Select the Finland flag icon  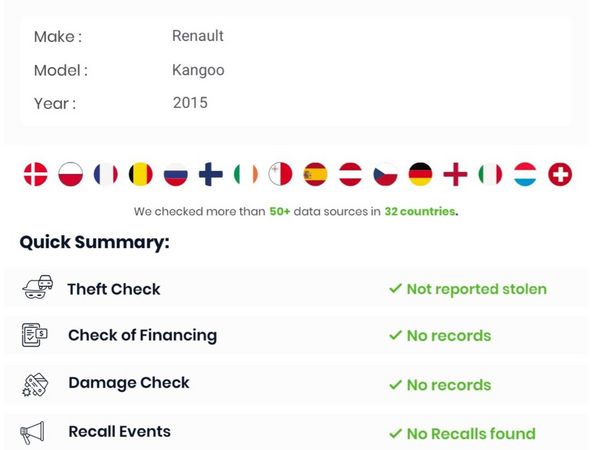[x=211, y=174]
